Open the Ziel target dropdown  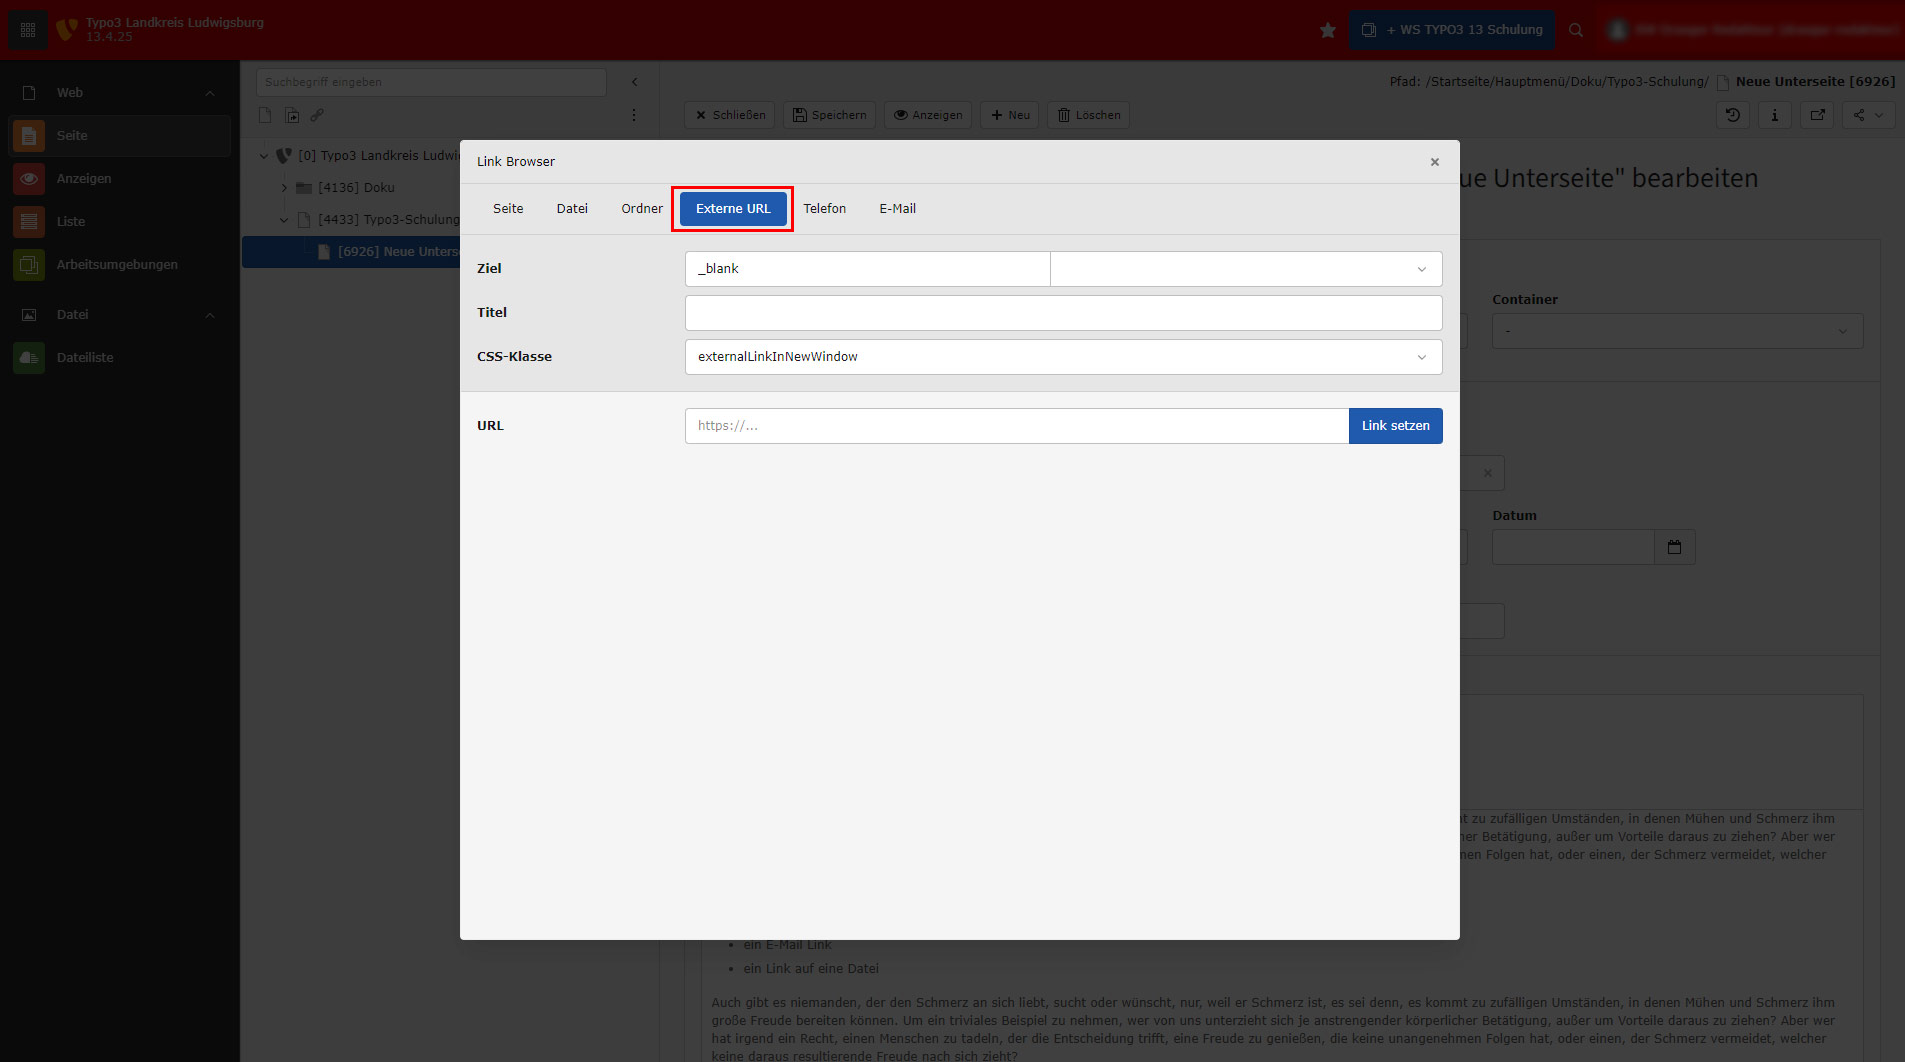pyautogui.click(x=1245, y=269)
